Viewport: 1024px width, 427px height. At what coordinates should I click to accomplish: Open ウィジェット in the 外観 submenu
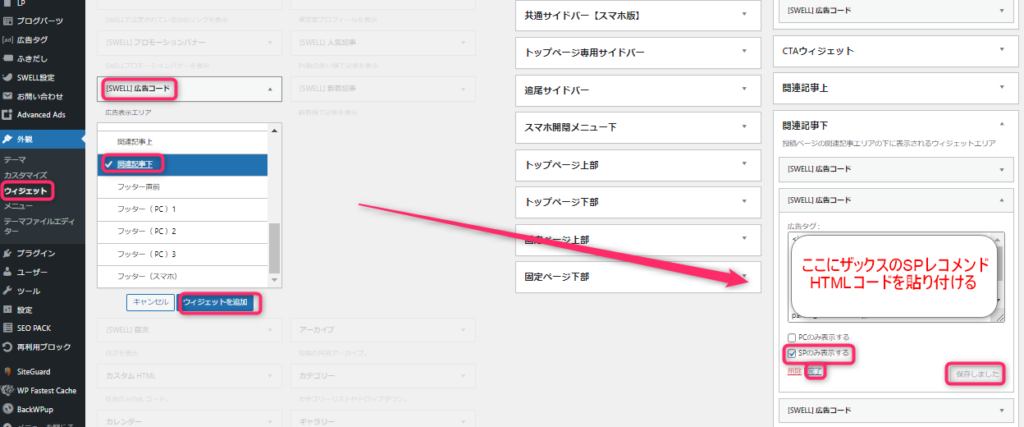(25, 190)
